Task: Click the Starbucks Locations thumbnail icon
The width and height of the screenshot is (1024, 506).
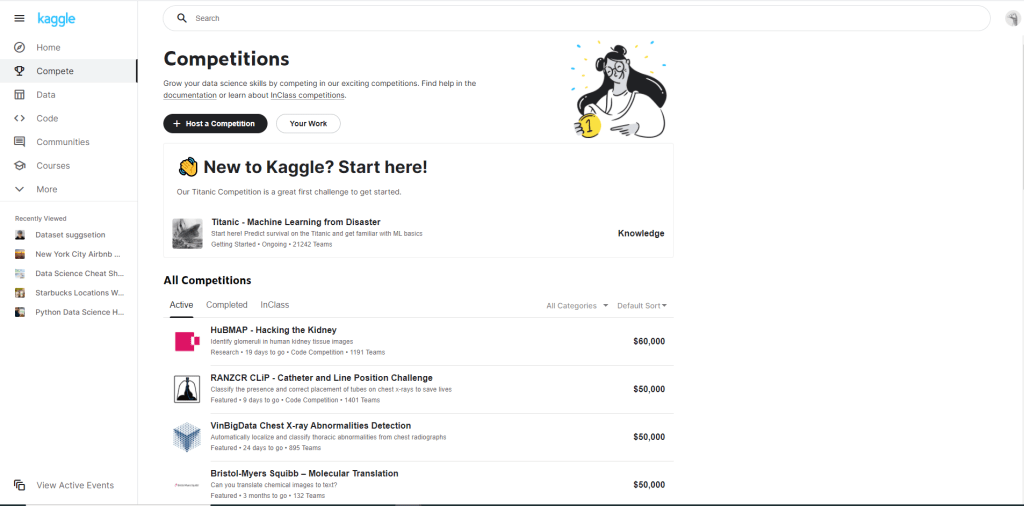Action: [20, 293]
